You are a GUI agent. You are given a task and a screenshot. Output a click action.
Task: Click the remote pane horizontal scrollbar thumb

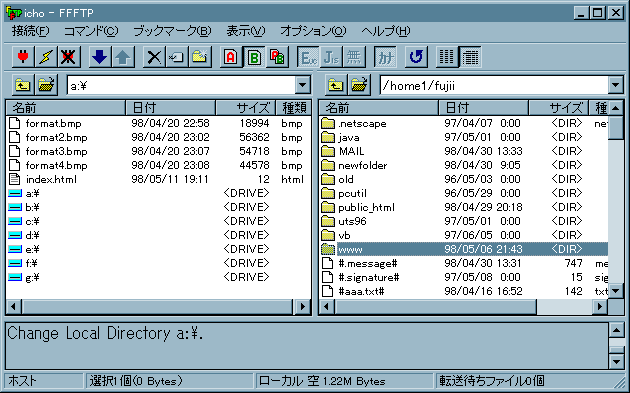tap(436, 307)
